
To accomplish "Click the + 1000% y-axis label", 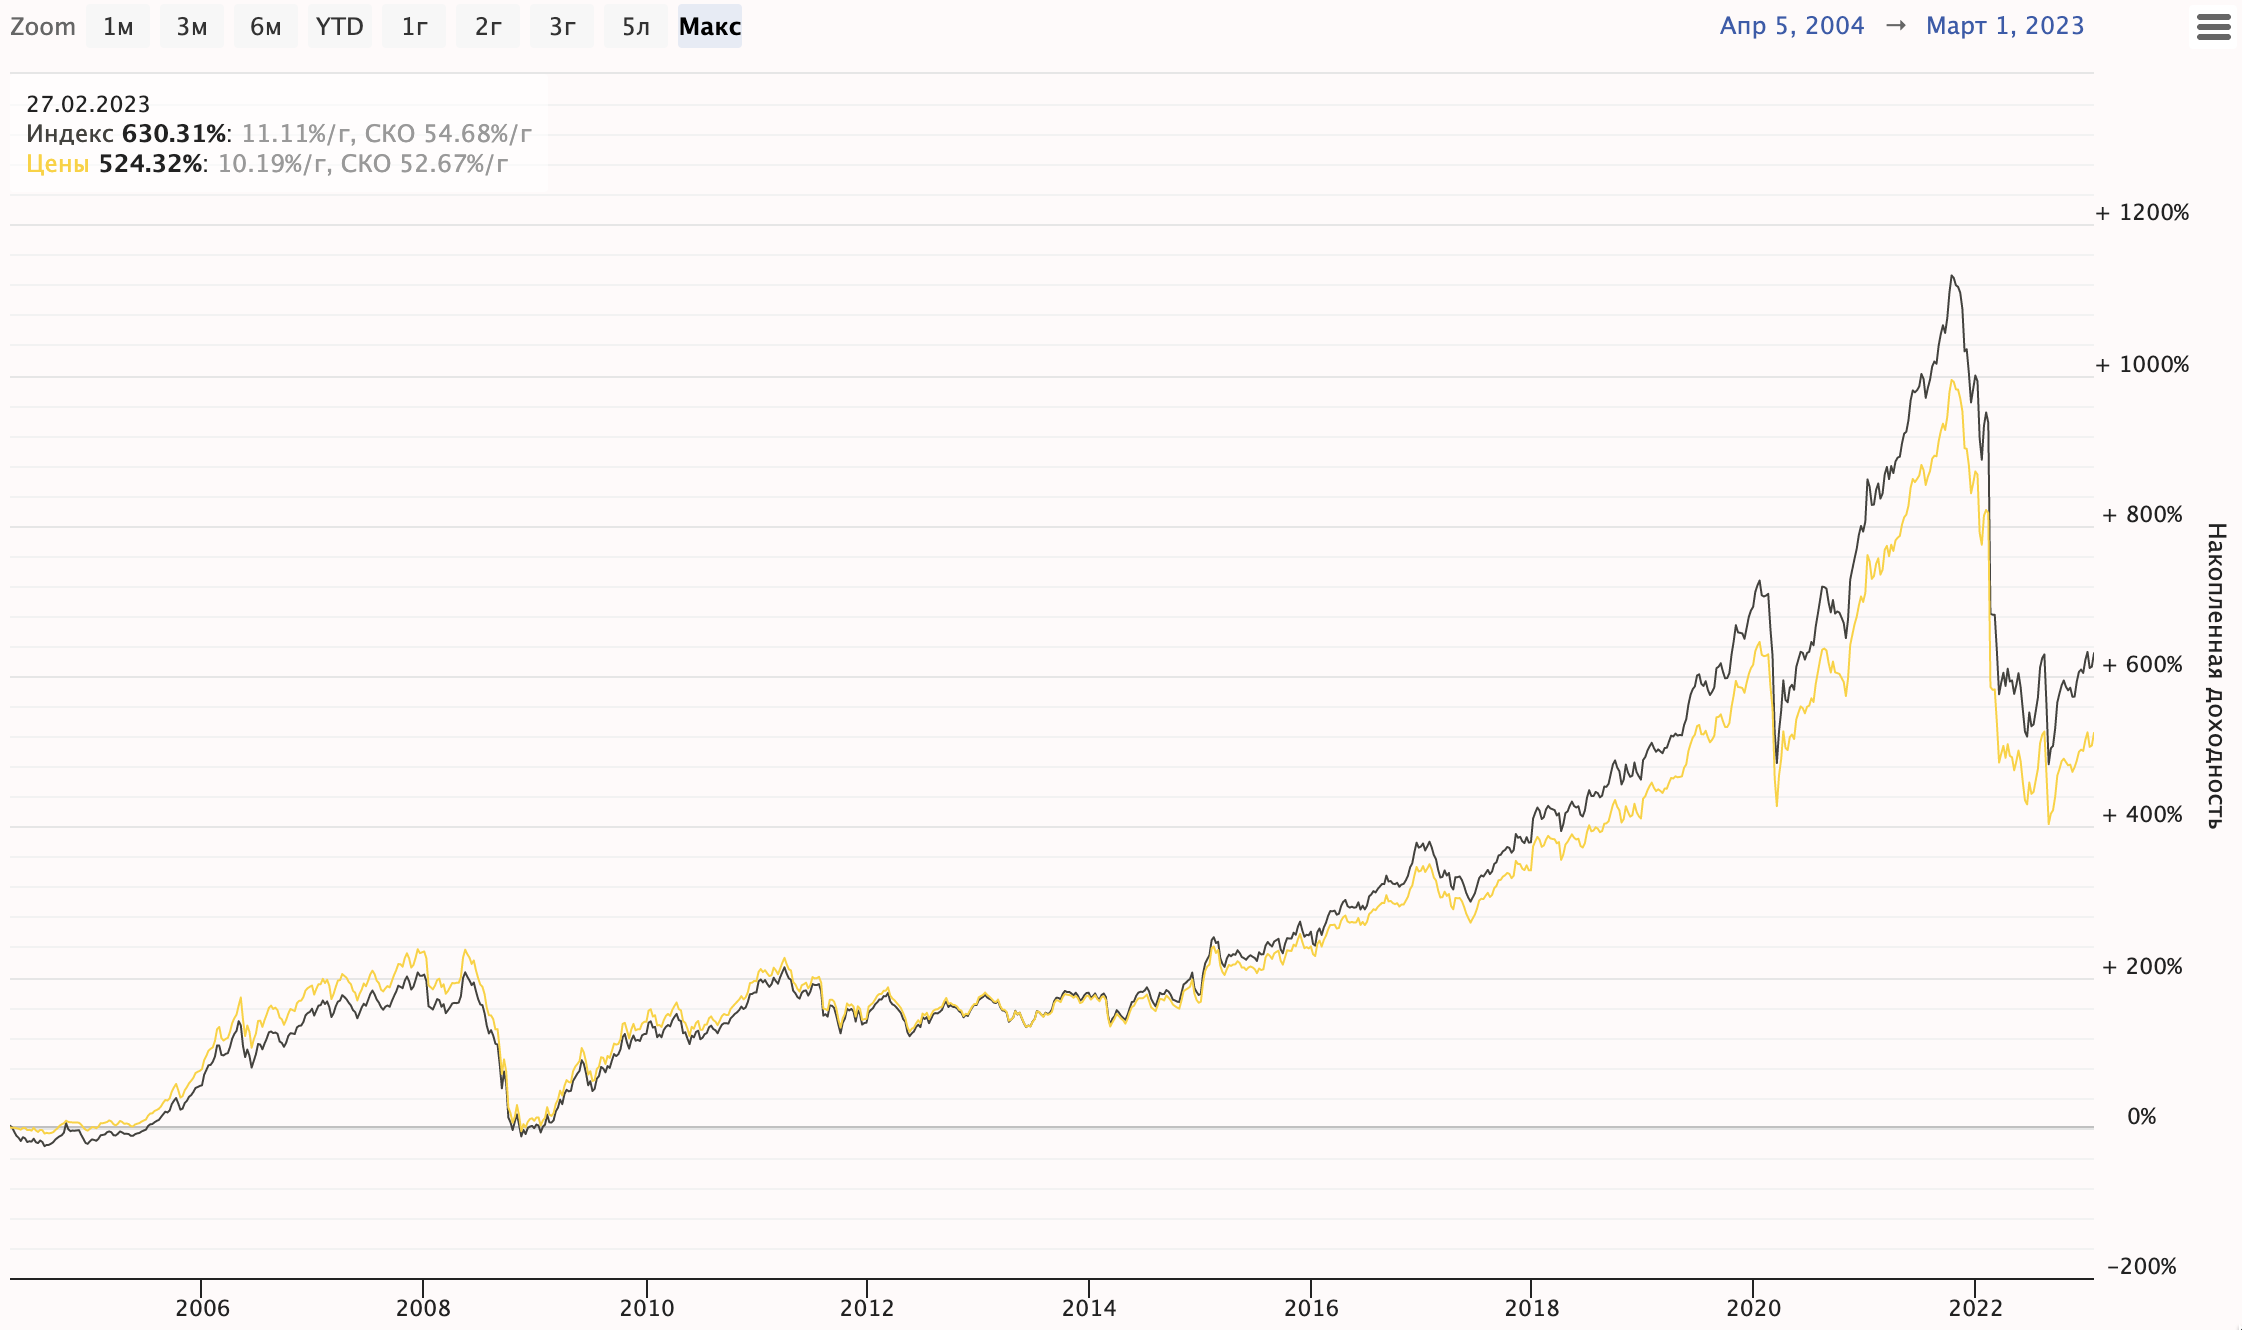I will point(2142,364).
